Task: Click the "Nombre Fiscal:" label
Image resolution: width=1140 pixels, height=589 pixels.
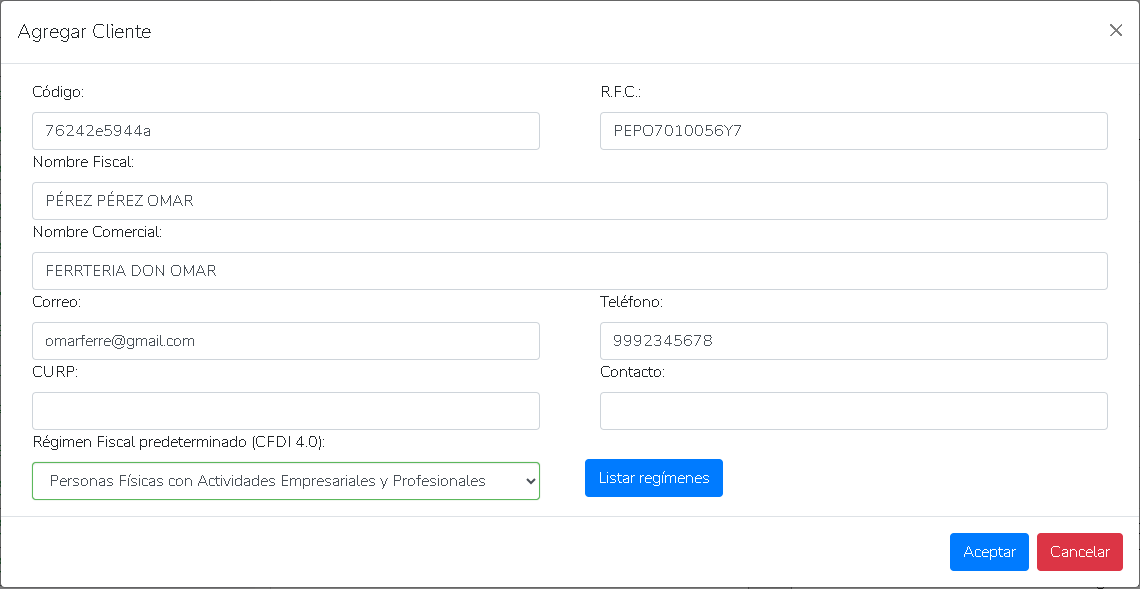Action: (x=83, y=162)
